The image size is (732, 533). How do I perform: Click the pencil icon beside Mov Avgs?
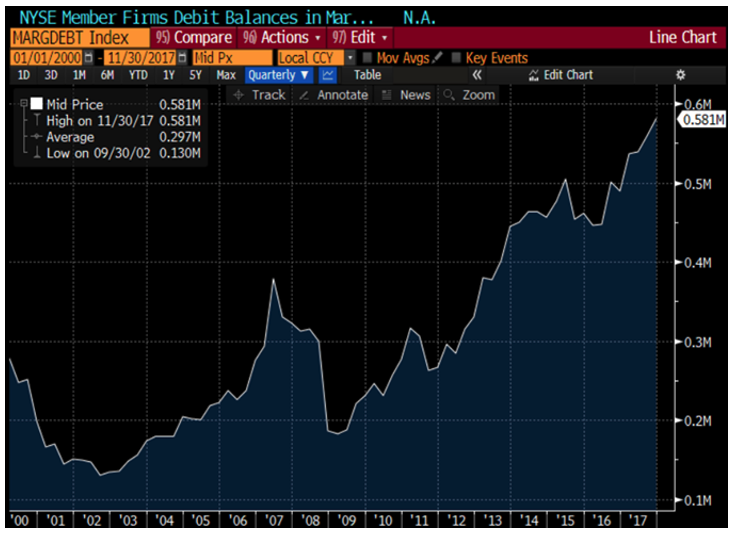tap(438, 57)
